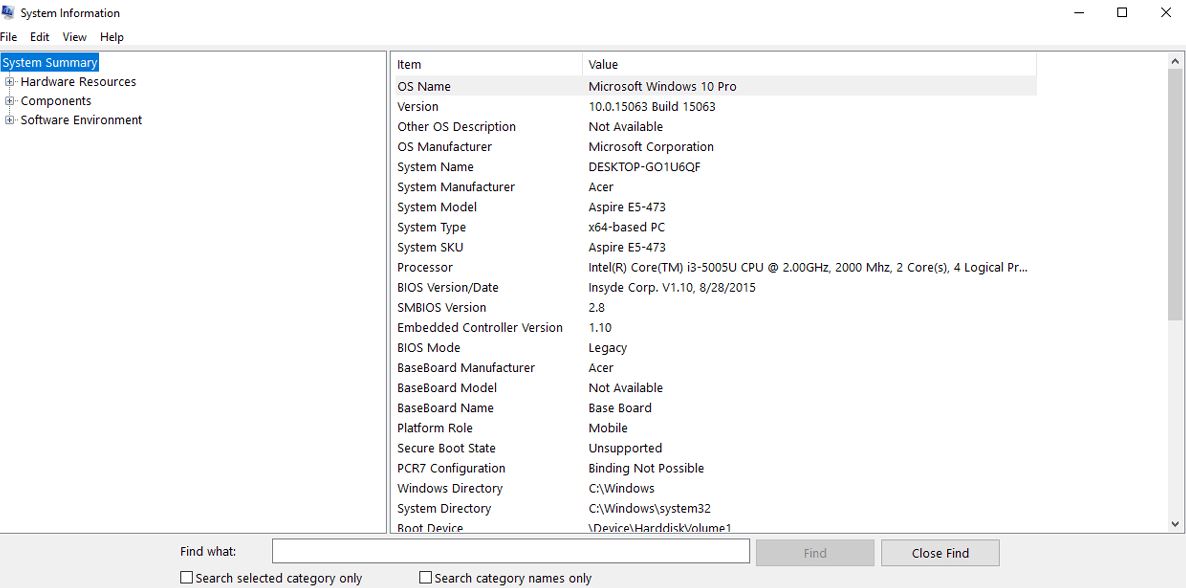The image size is (1186, 588).
Task: Select the Hardware Resources tree item
Action: [78, 82]
